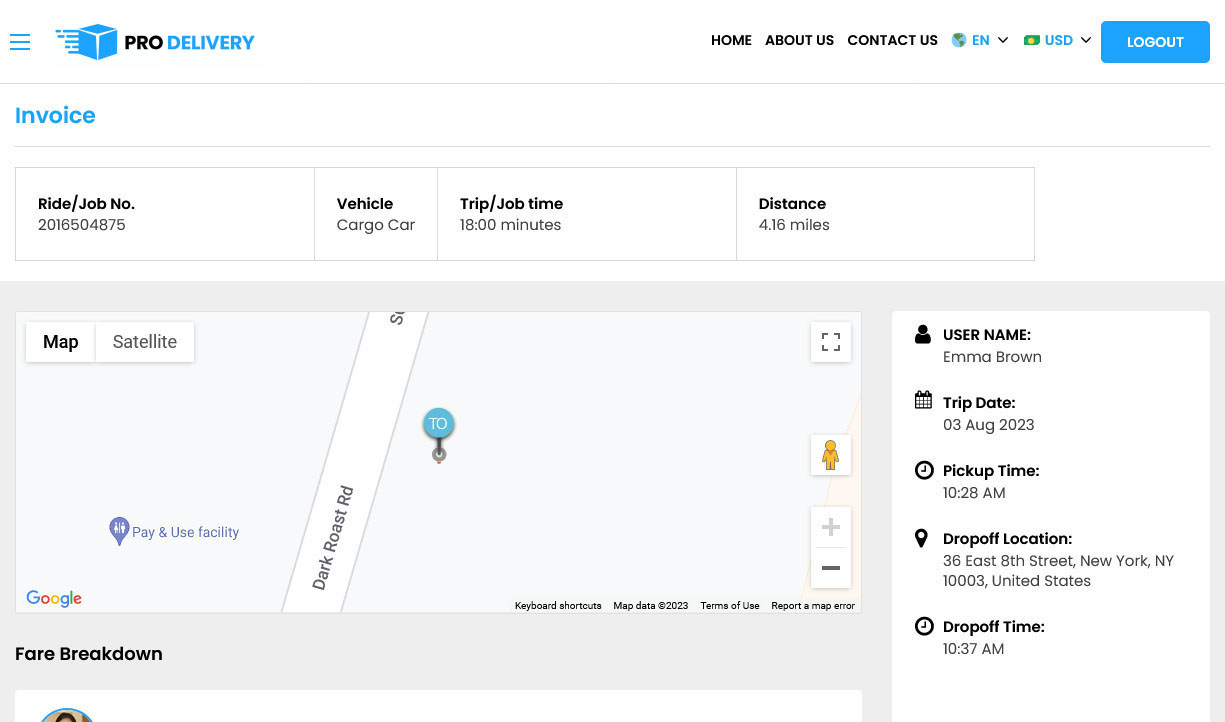This screenshot has height=722, width=1225.
Task: Click the avatar under Fare Breakdown
Action: (x=67, y=715)
